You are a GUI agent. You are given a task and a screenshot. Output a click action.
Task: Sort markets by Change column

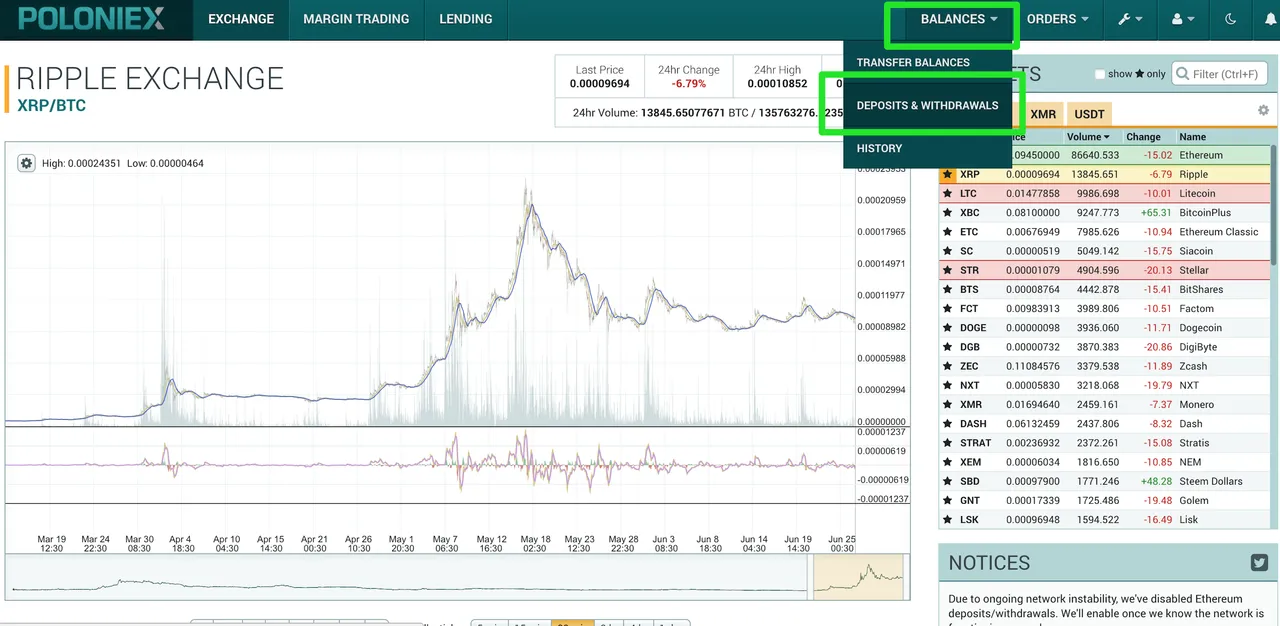[x=1143, y=137]
